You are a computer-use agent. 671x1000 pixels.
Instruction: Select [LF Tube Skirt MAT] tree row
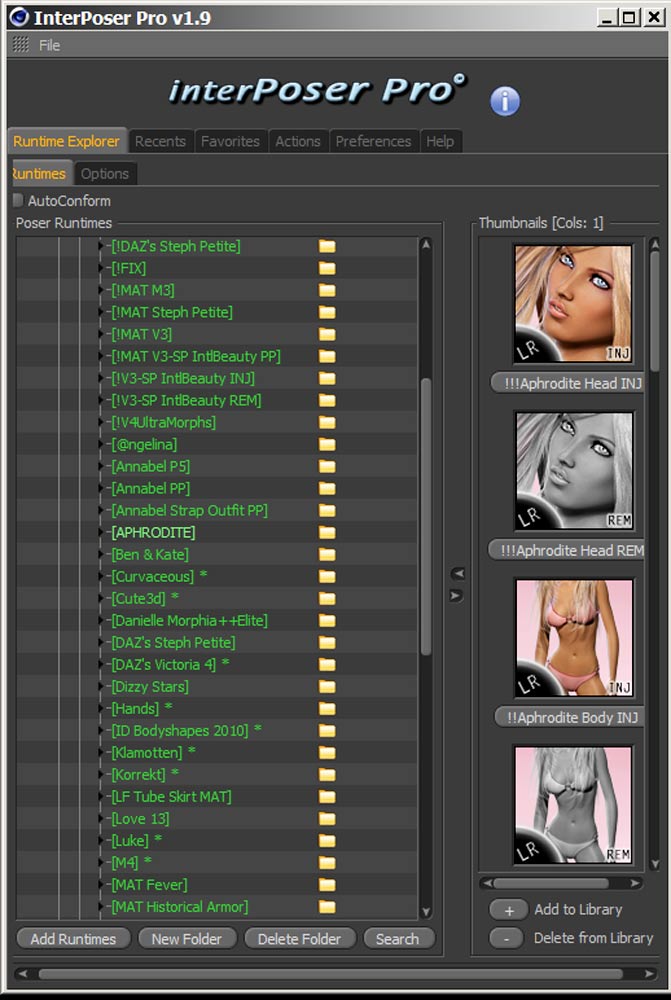[x=172, y=797]
